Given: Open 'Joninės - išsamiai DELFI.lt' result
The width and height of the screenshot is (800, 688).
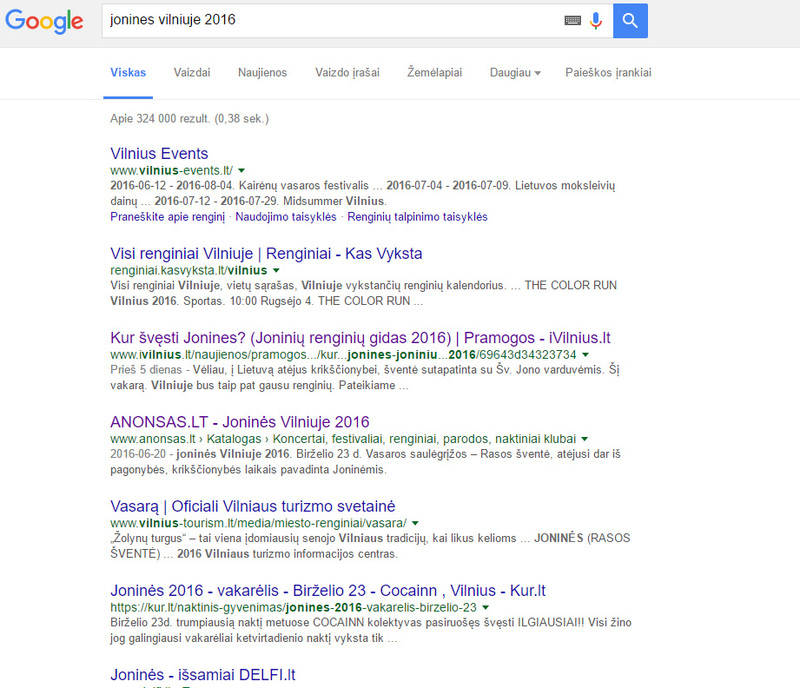Looking at the screenshot, I should [203, 675].
